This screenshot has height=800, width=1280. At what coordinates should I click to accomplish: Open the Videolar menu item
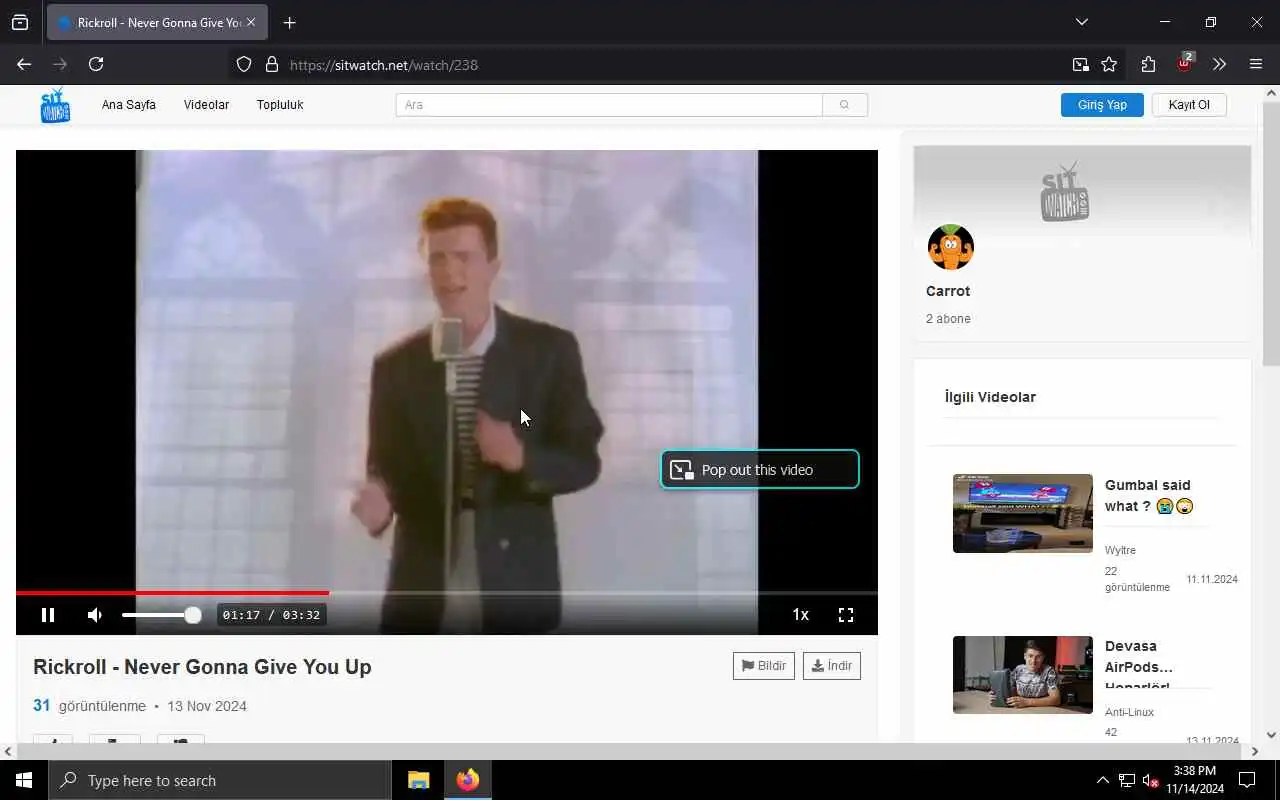coord(206,105)
